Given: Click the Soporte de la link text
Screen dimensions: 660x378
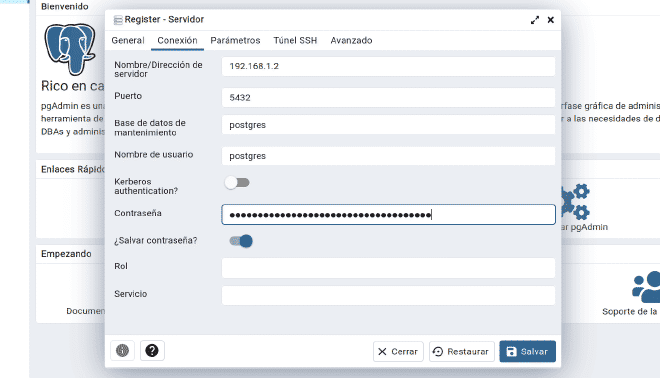Looking at the screenshot, I should 630,311.
